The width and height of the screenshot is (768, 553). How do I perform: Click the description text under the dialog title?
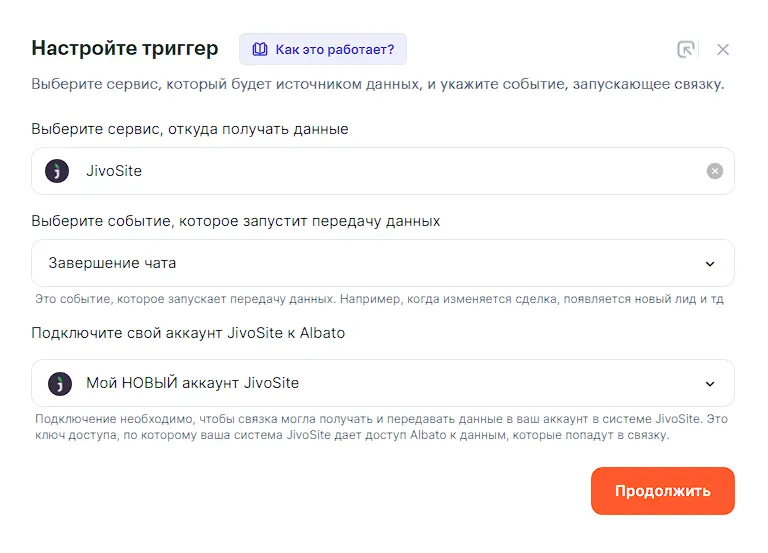(378, 84)
